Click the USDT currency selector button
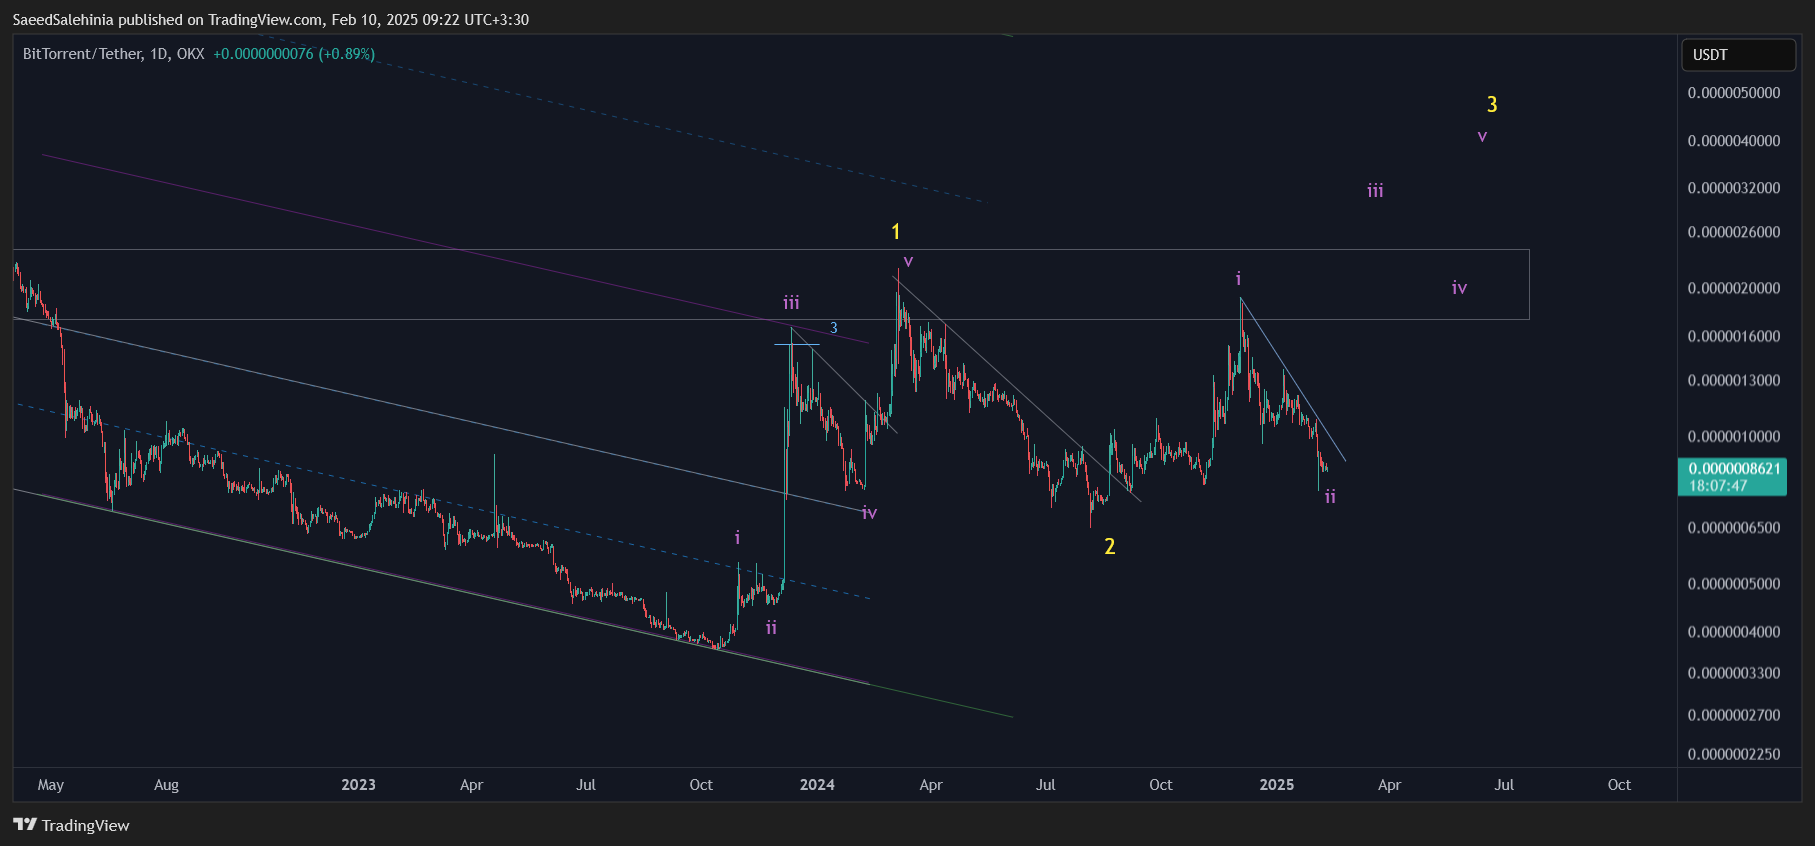The image size is (1815, 846). (1738, 55)
